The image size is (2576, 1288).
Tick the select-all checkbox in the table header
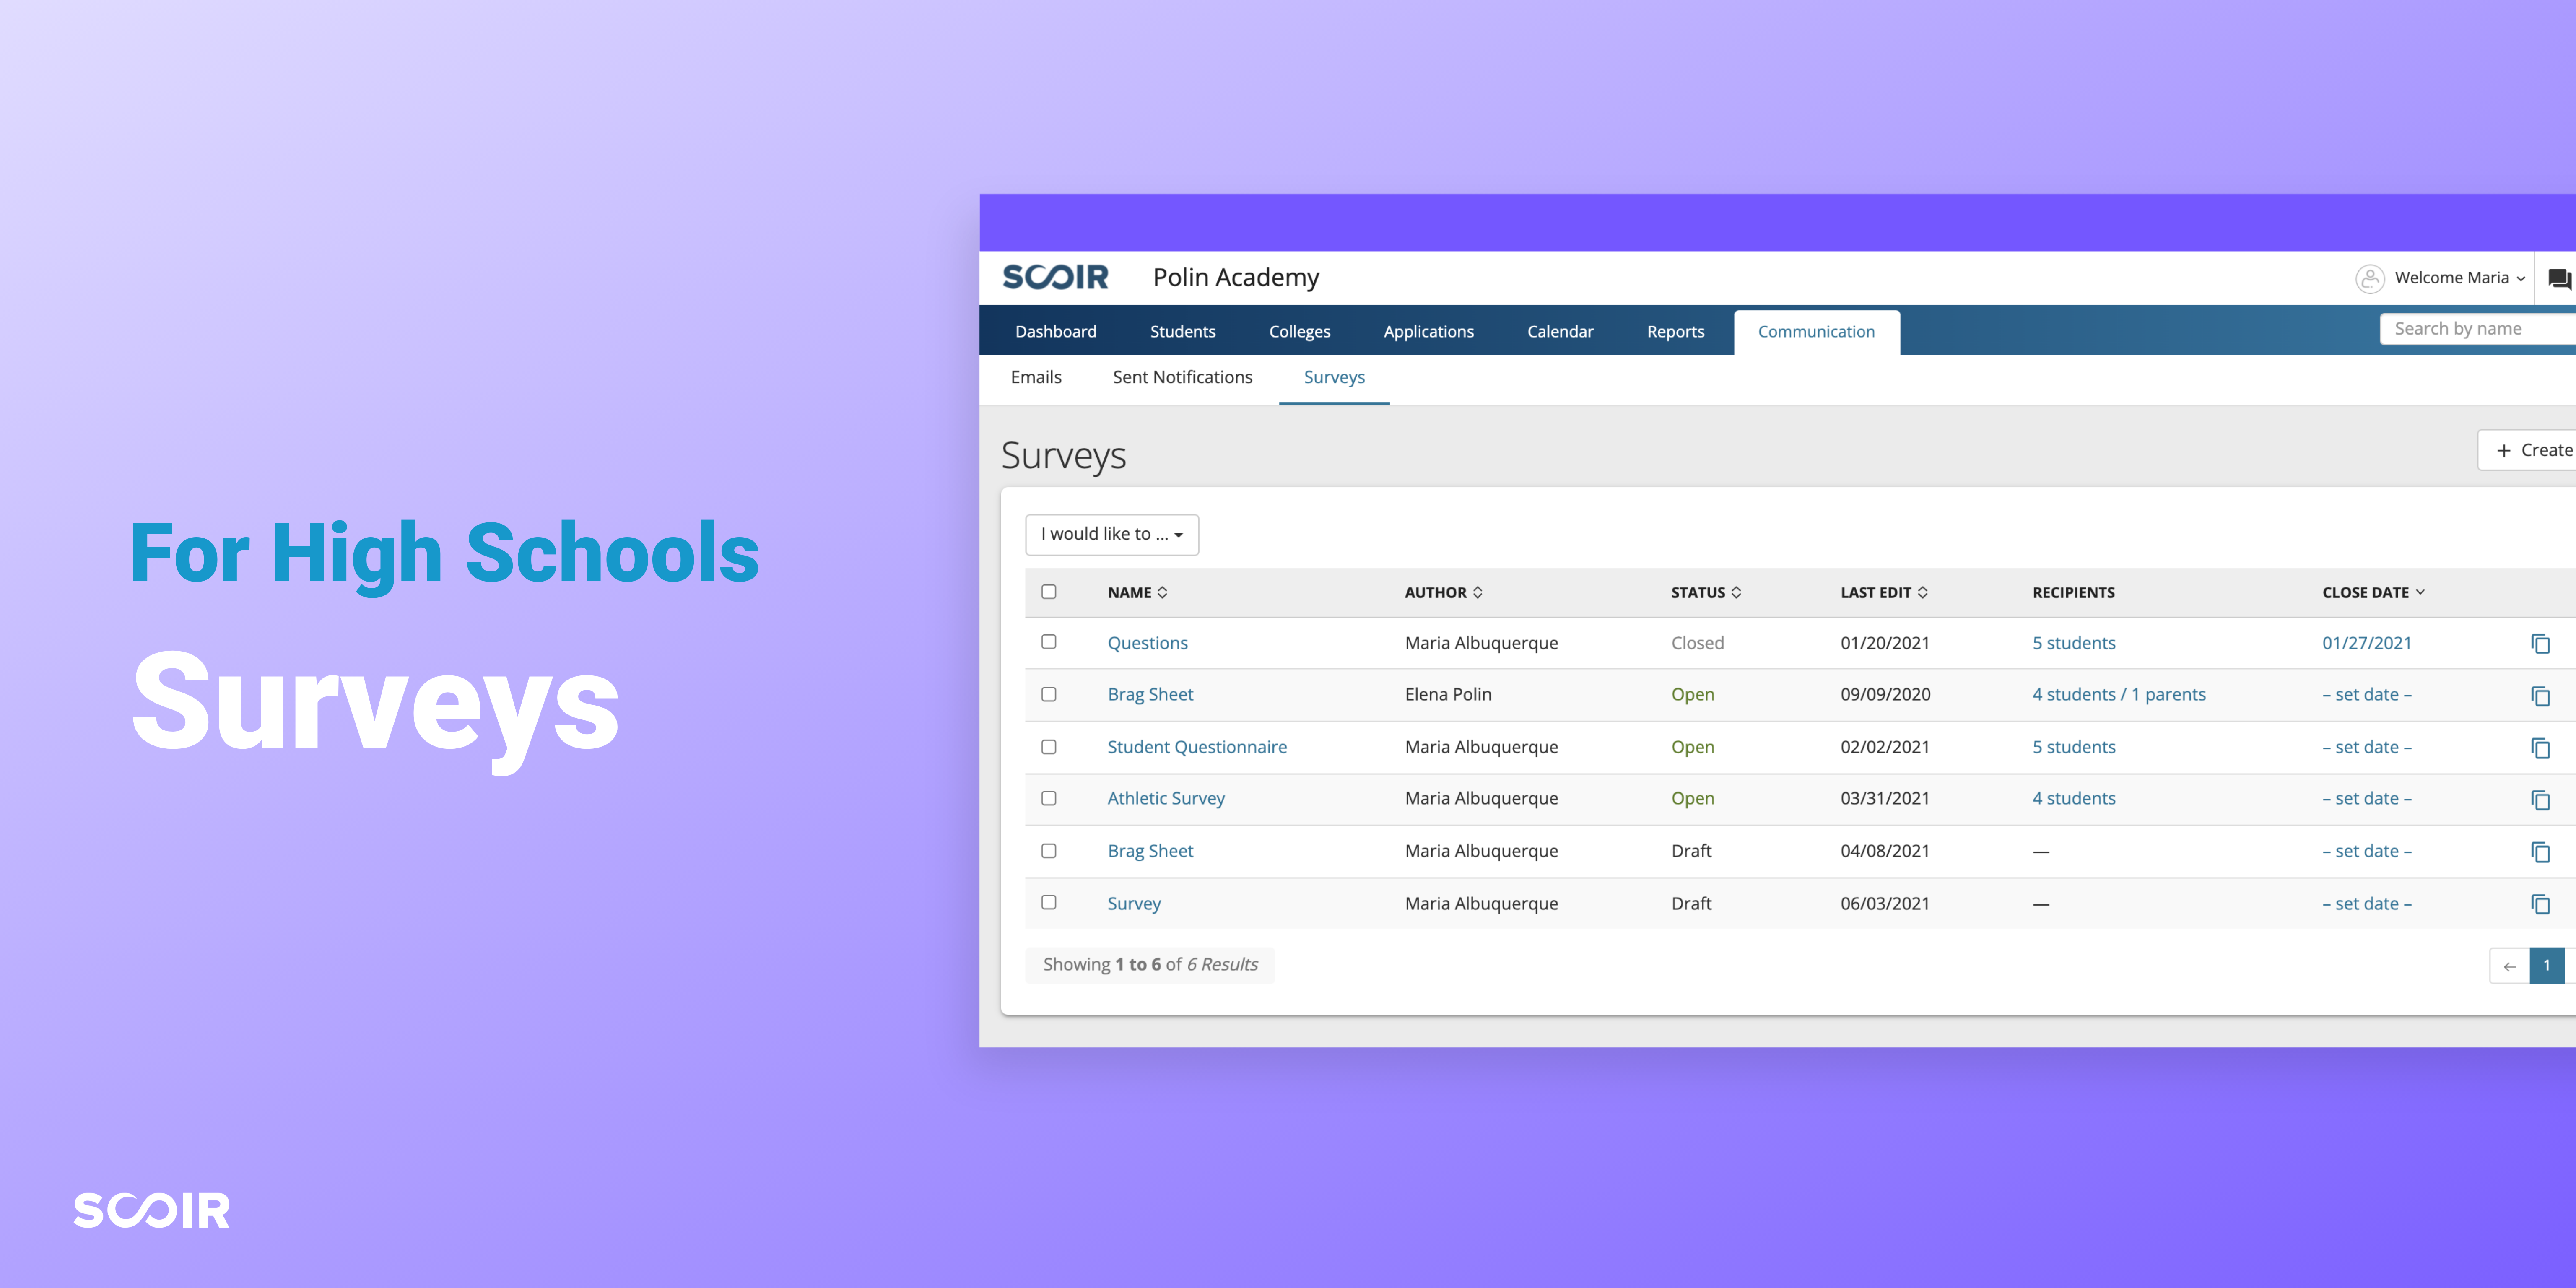click(1049, 591)
